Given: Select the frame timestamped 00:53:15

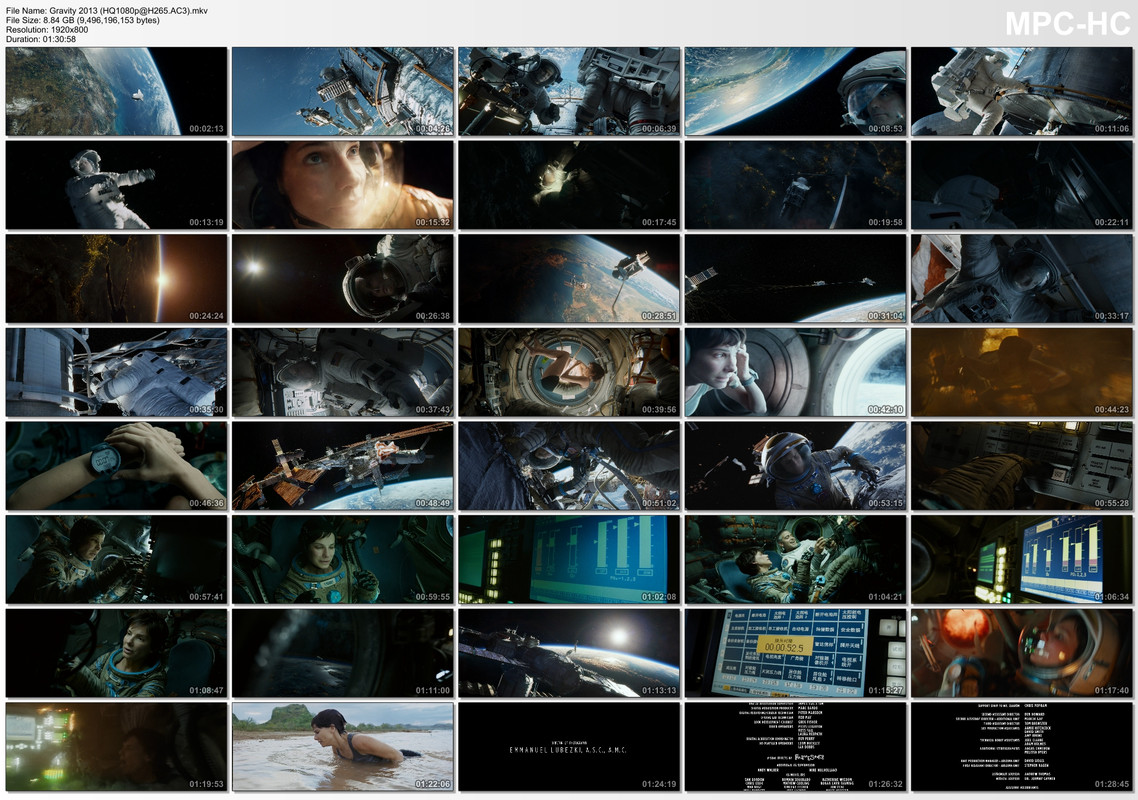Looking at the screenshot, I should click(x=795, y=466).
